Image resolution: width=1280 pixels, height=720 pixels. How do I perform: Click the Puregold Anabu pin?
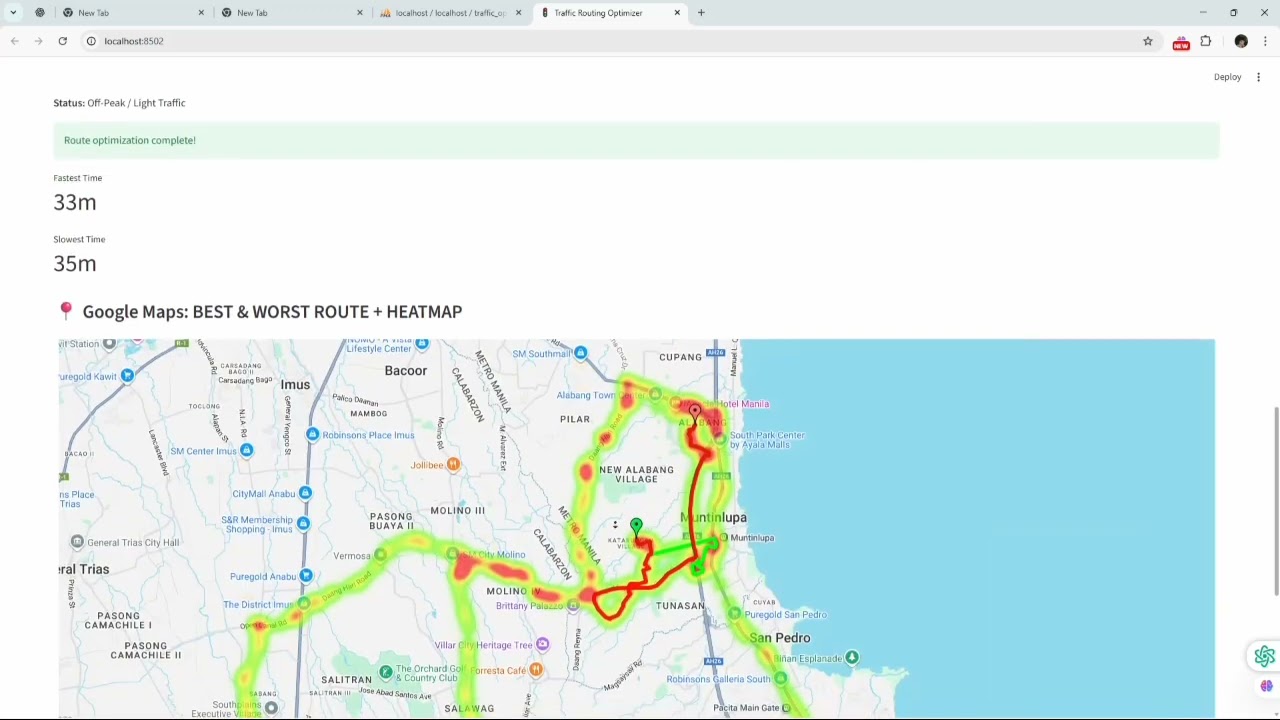tap(306, 576)
